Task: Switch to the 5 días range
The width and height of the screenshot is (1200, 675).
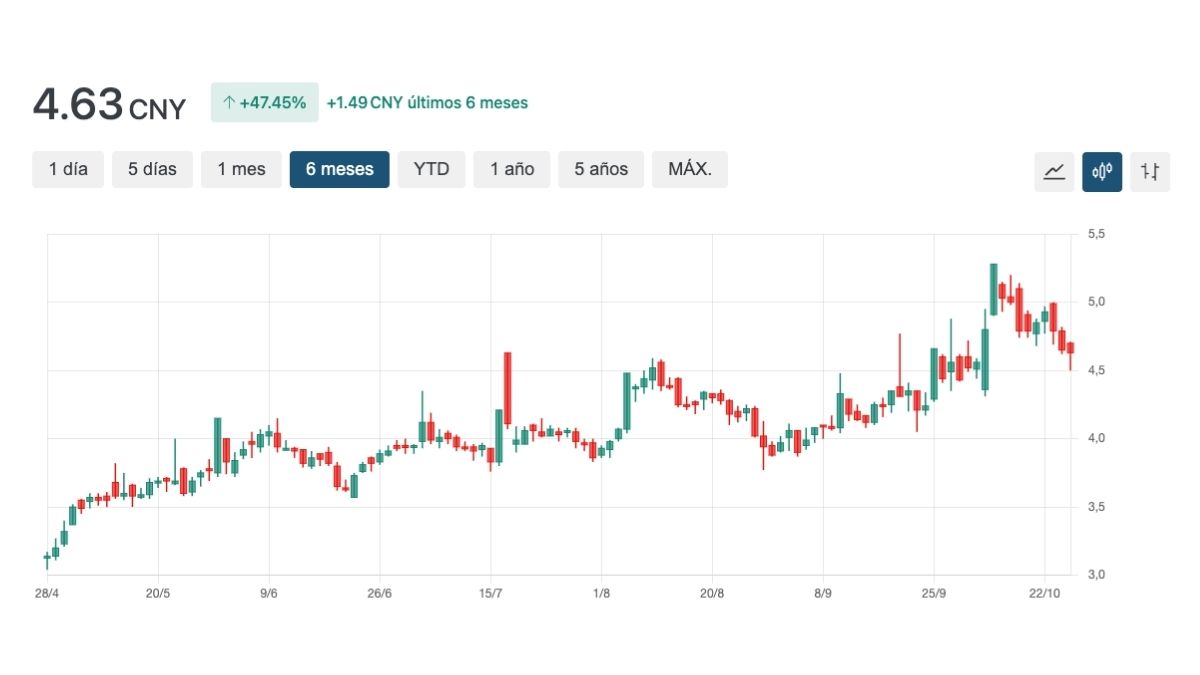Action: tap(152, 169)
